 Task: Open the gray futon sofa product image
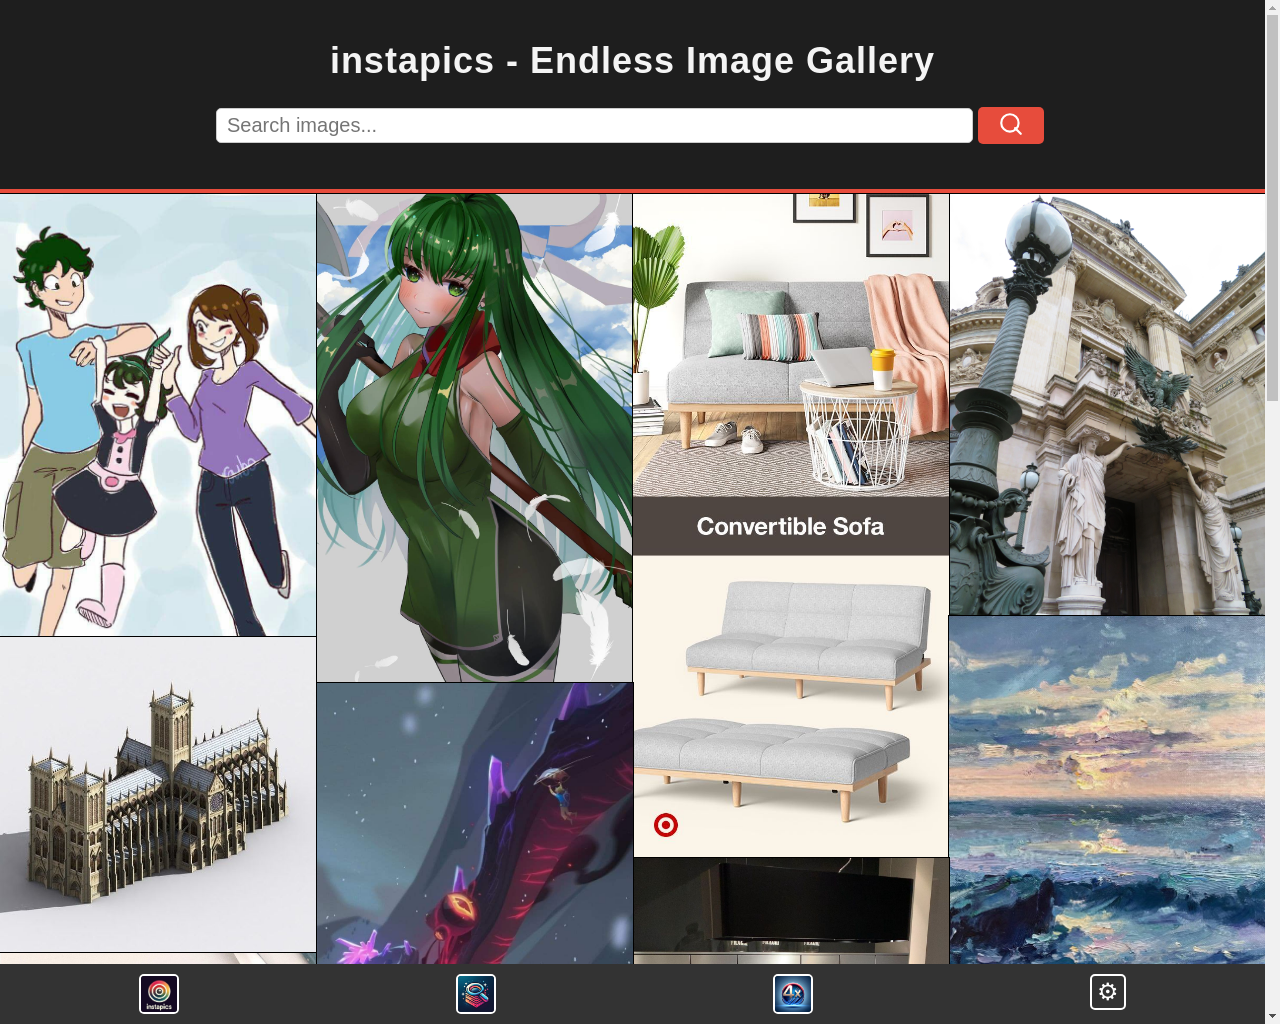coord(791,707)
